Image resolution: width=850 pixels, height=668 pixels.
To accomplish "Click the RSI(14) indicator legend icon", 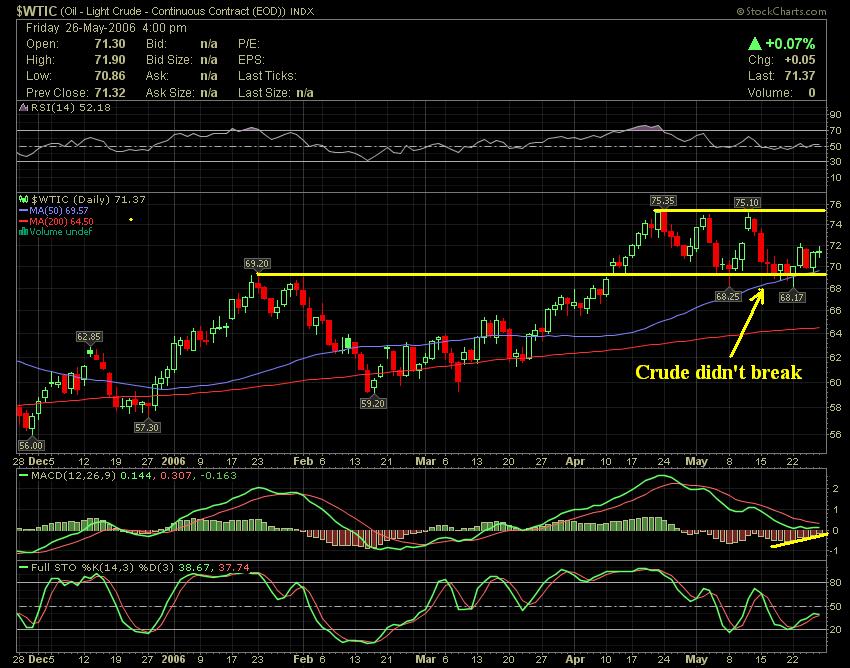I will (23, 107).
